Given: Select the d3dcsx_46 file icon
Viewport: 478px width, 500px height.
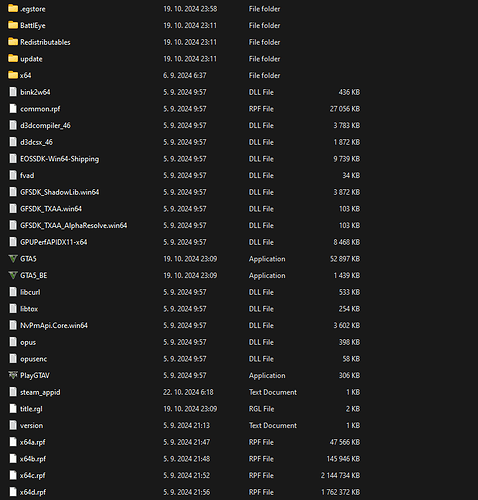Looking at the screenshot, I should click(x=13, y=142).
